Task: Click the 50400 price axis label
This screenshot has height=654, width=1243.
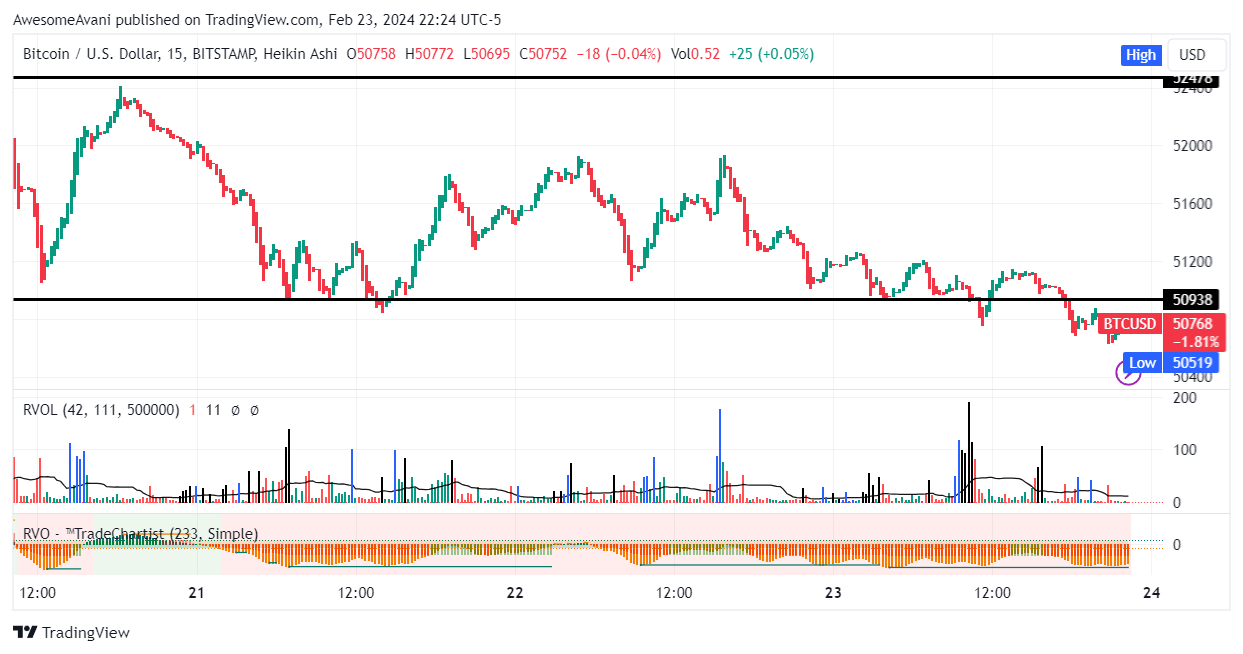Action: pyautogui.click(x=1192, y=378)
